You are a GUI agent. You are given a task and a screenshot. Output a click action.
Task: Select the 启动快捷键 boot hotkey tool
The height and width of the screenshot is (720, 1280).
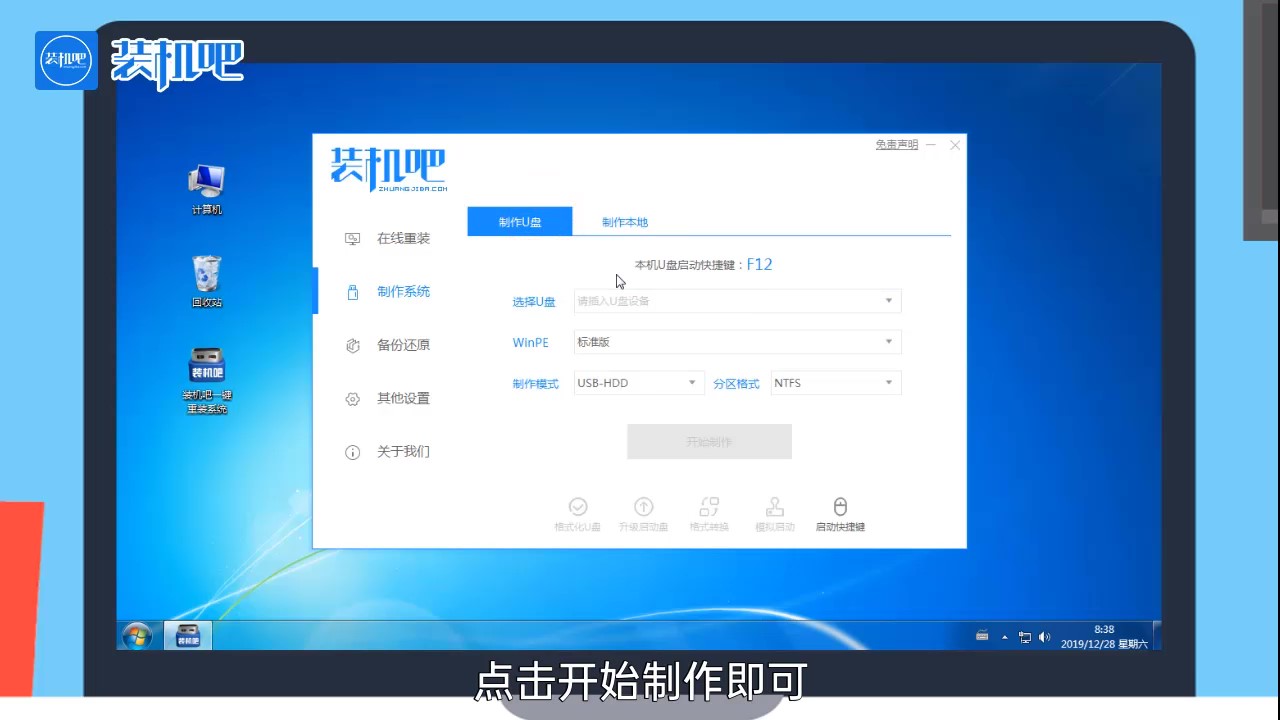pyautogui.click(x=840, y=513)
